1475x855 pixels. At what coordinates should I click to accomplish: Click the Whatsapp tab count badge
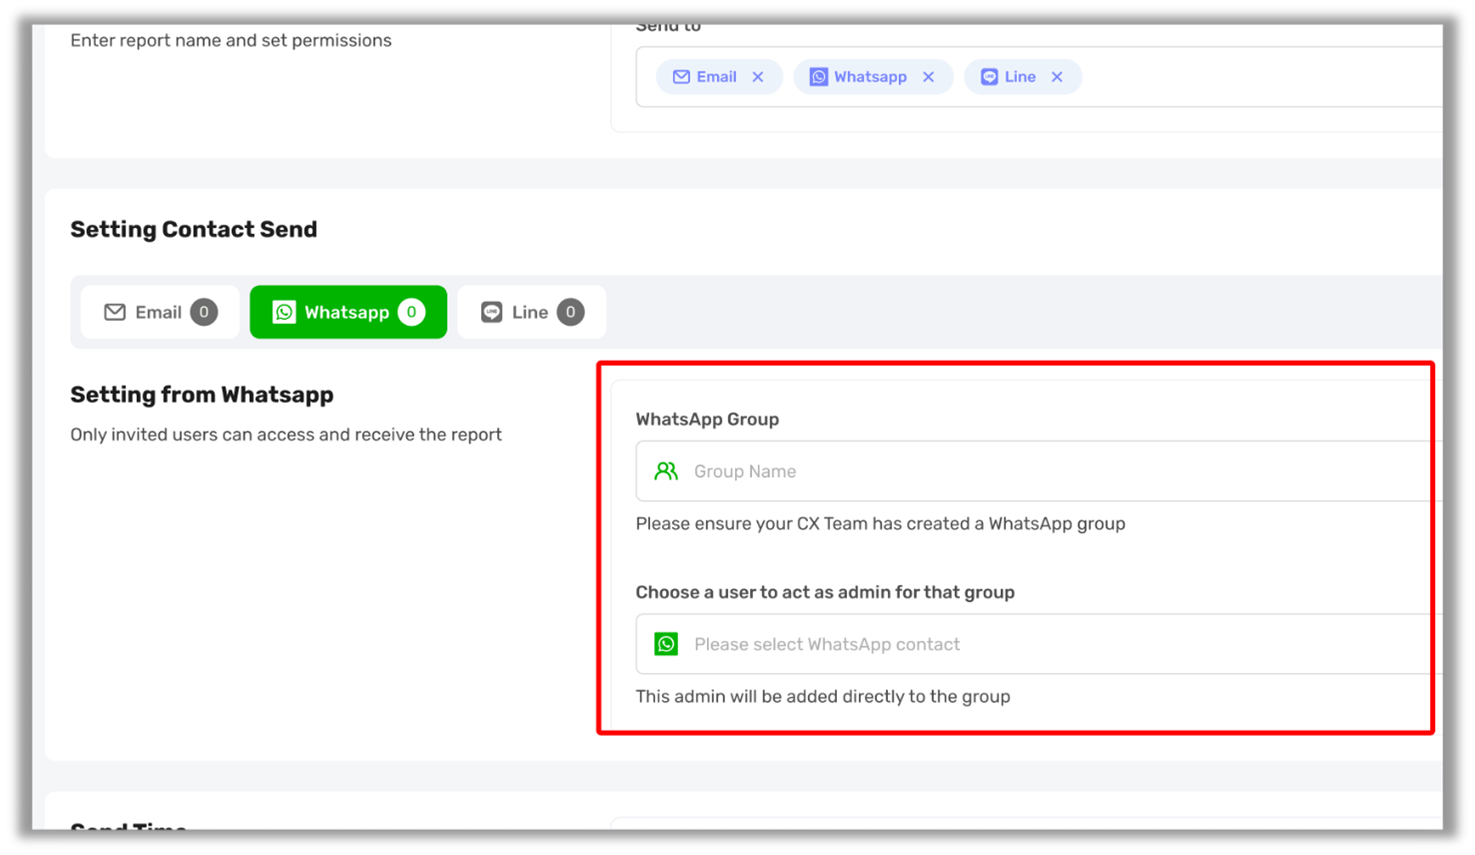pos(411,312)
